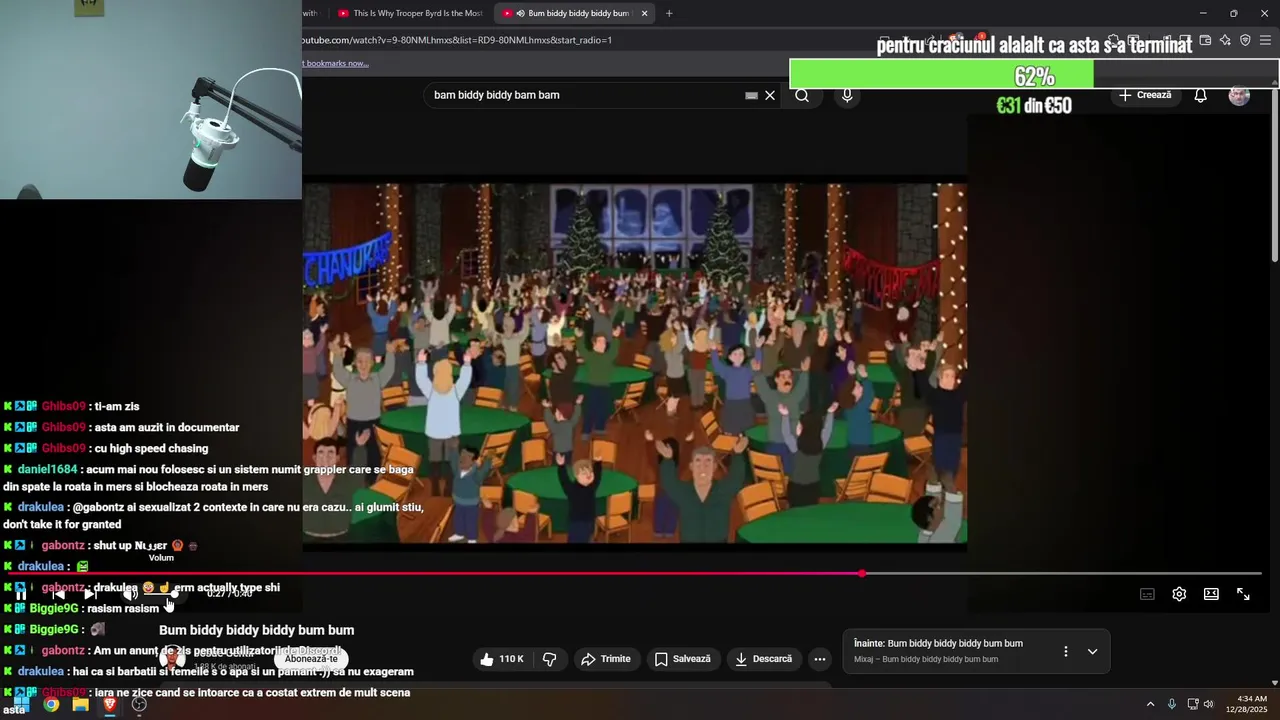Image resolution: width=1280 pixels, height=720 pixels.
Task: Open File Explorer from the taskbar
Action: (x=80, y=704)
